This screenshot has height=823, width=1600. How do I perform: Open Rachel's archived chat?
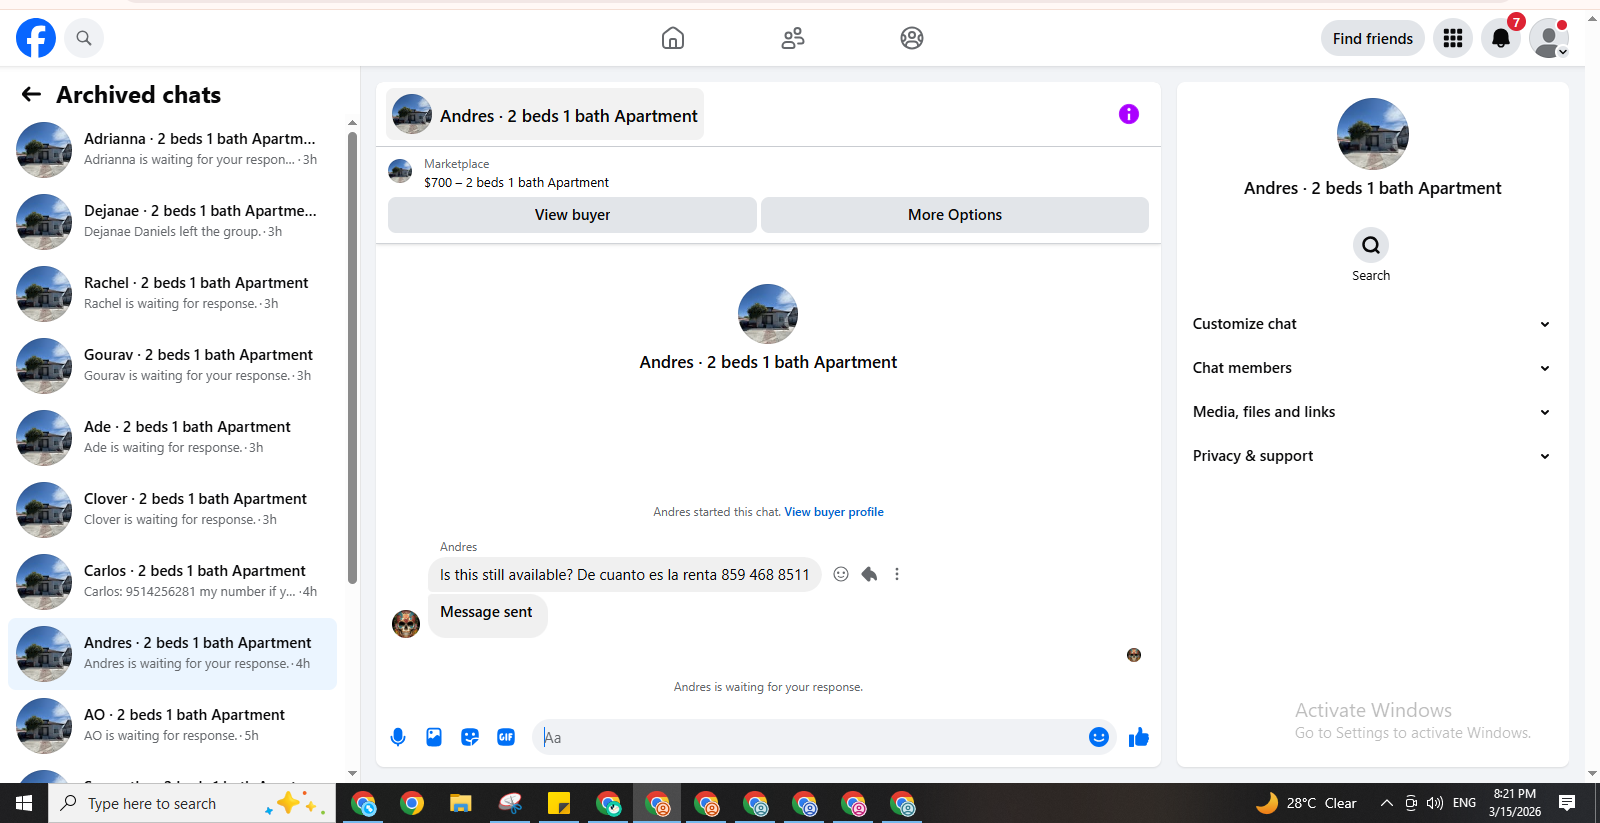click(172, 293)
